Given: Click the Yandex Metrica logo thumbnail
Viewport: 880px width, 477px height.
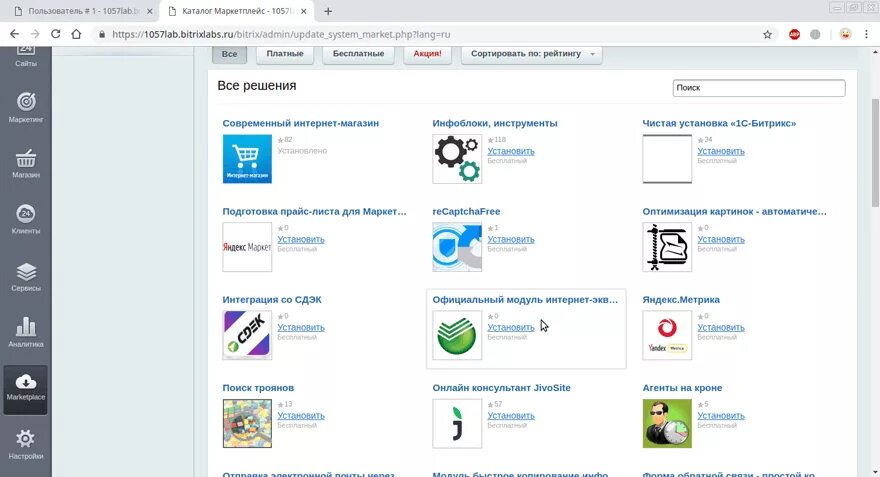Looking at the screenshot, I should click(667, 335).
